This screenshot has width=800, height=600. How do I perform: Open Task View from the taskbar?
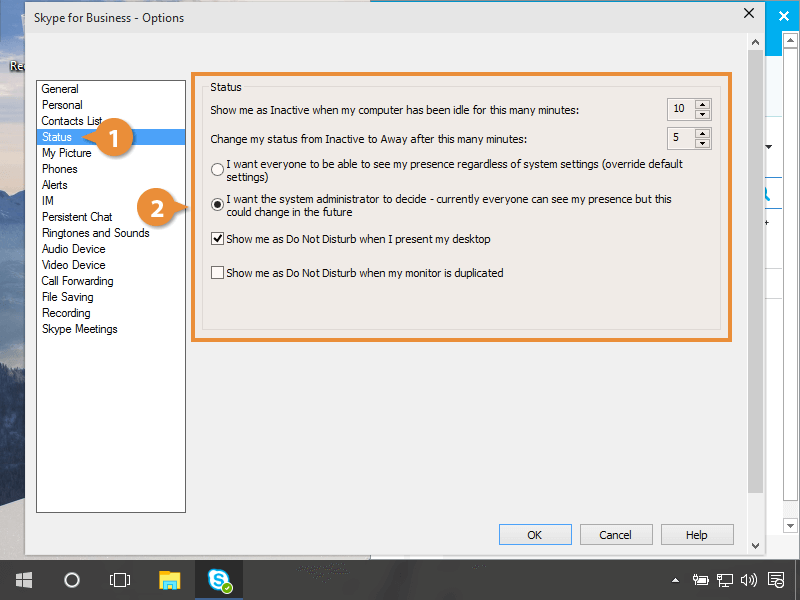[x=120, y=580]
